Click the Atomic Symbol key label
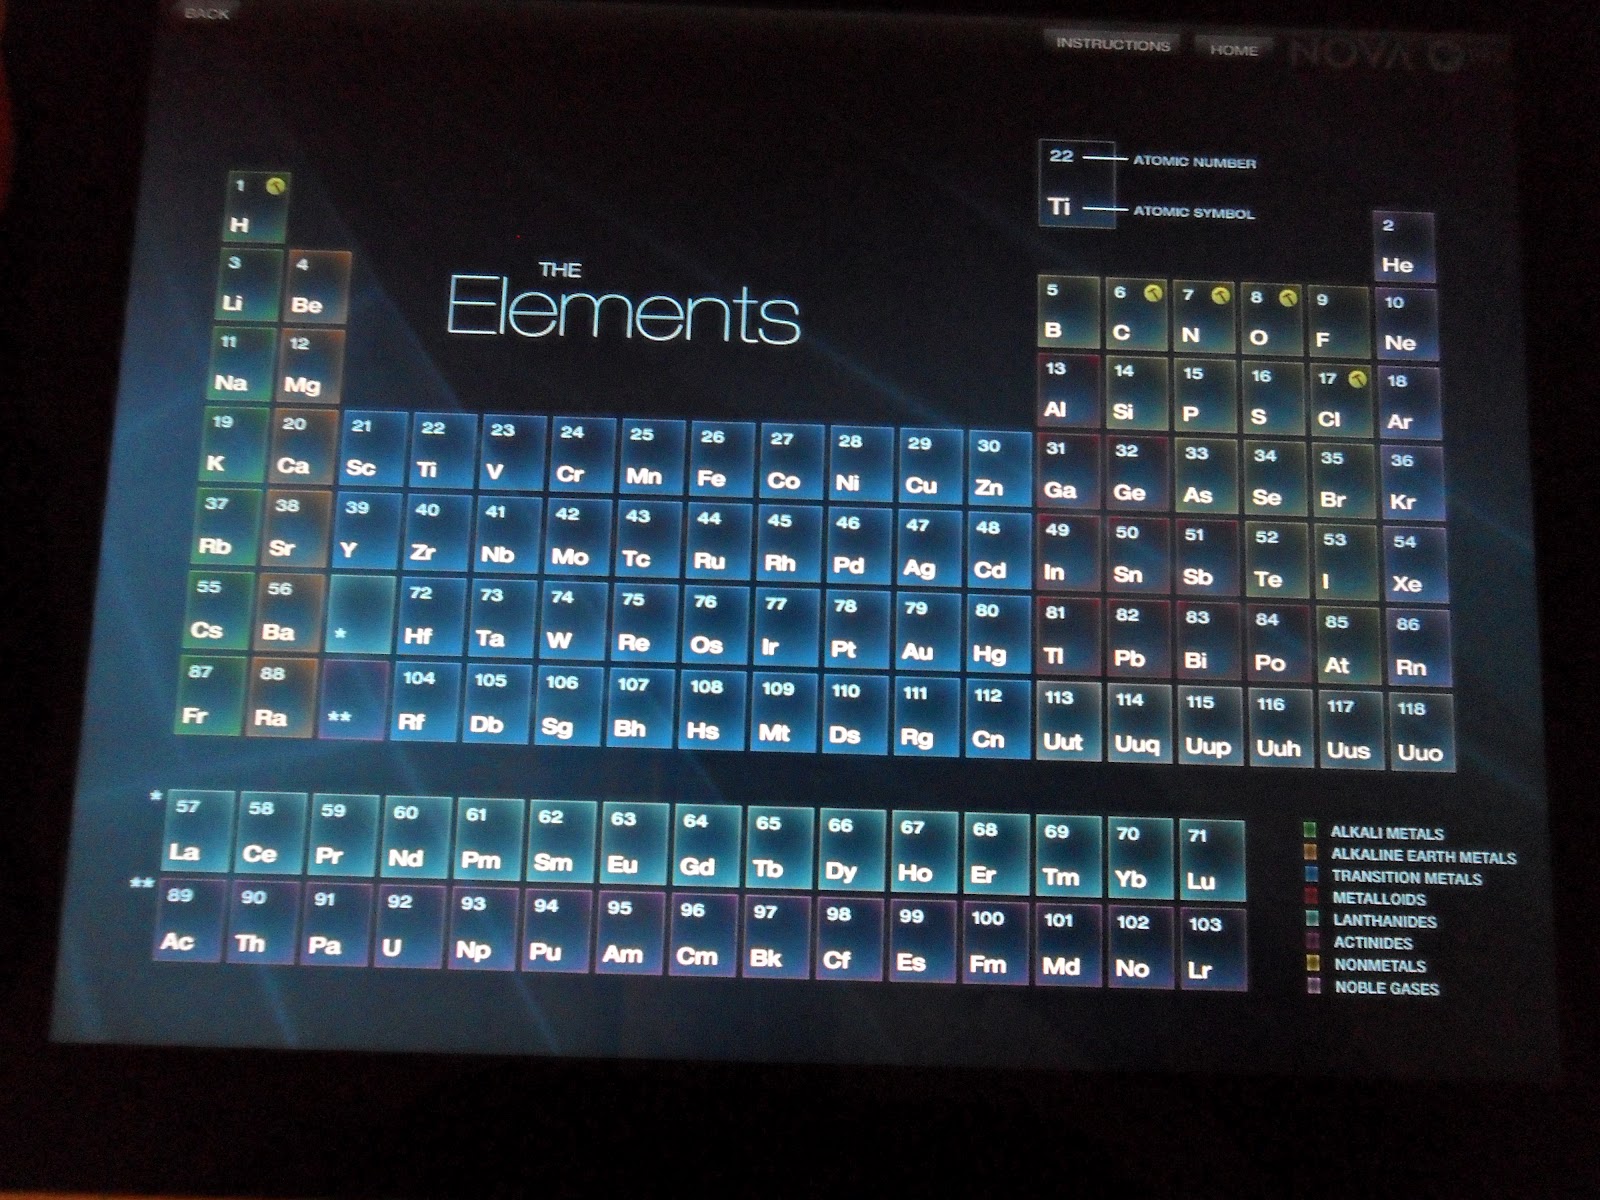The height and width of the screenshot is (1200, 1600). click(x=1193, y=212)
